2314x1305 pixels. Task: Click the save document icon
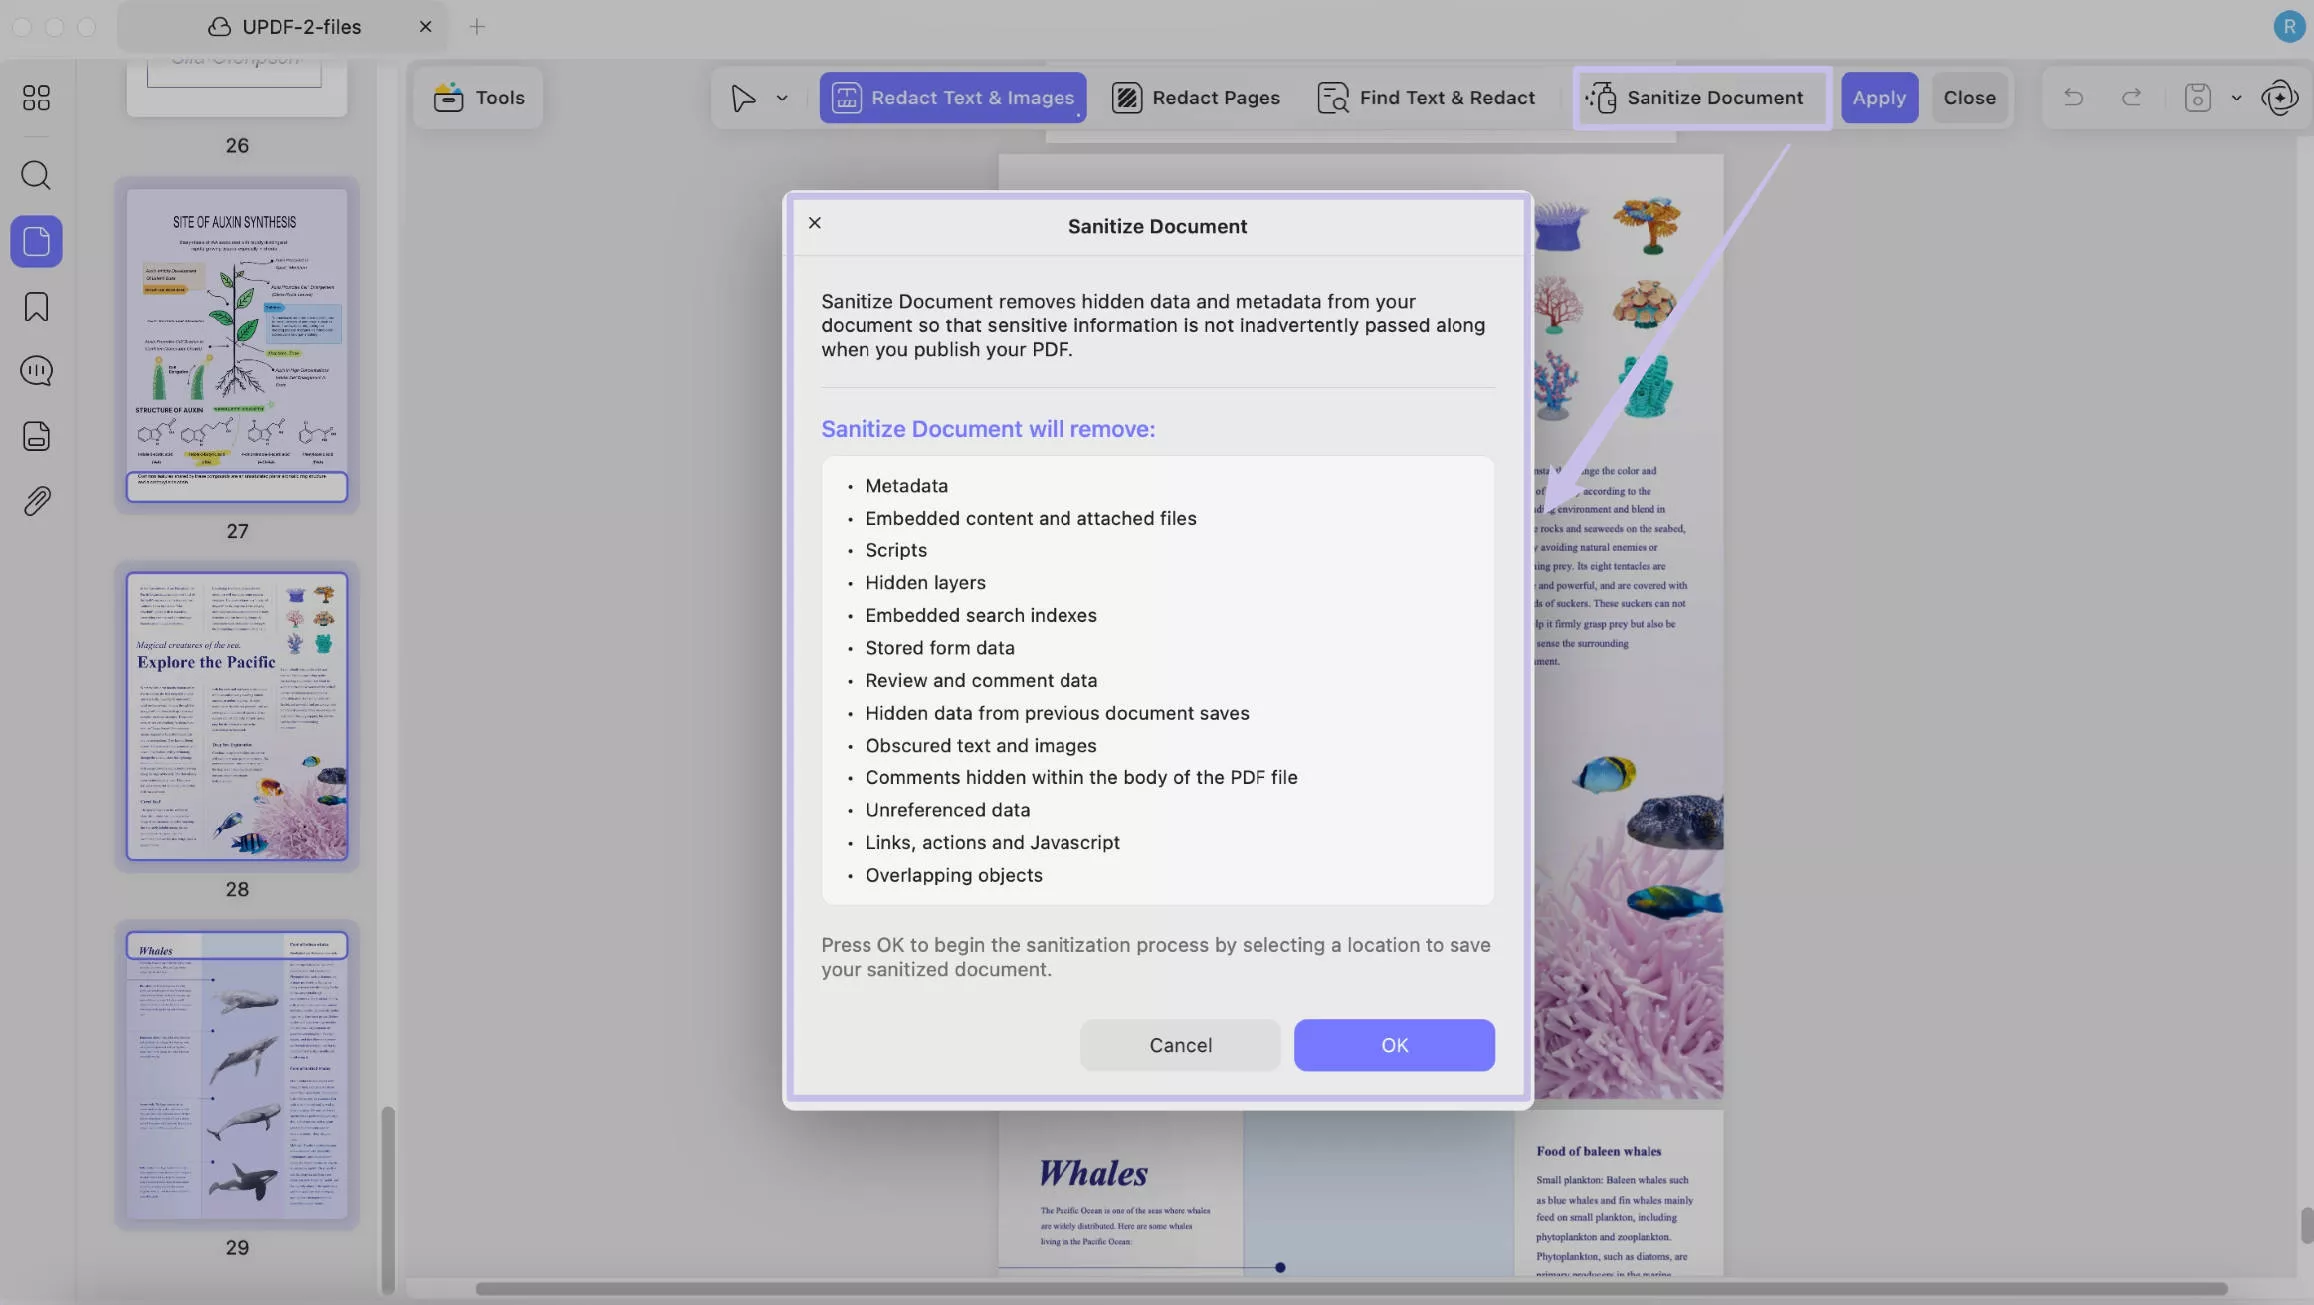(2197, 97)
